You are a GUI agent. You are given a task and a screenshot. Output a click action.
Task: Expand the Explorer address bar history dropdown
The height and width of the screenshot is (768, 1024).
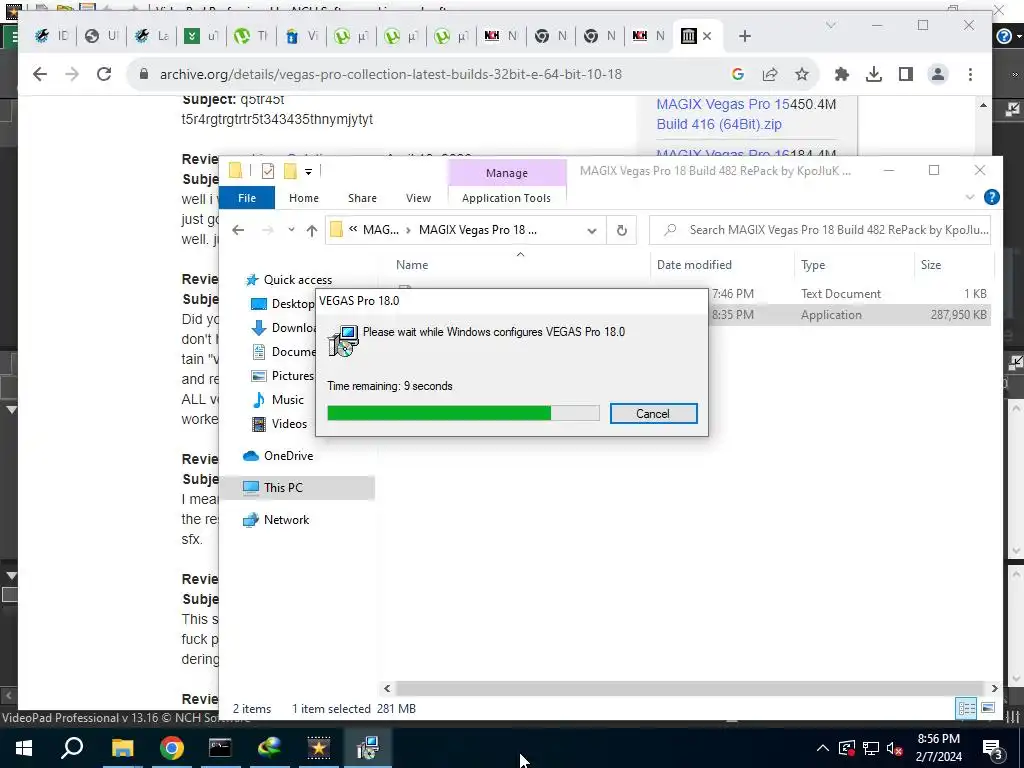[x=592, y=230]
